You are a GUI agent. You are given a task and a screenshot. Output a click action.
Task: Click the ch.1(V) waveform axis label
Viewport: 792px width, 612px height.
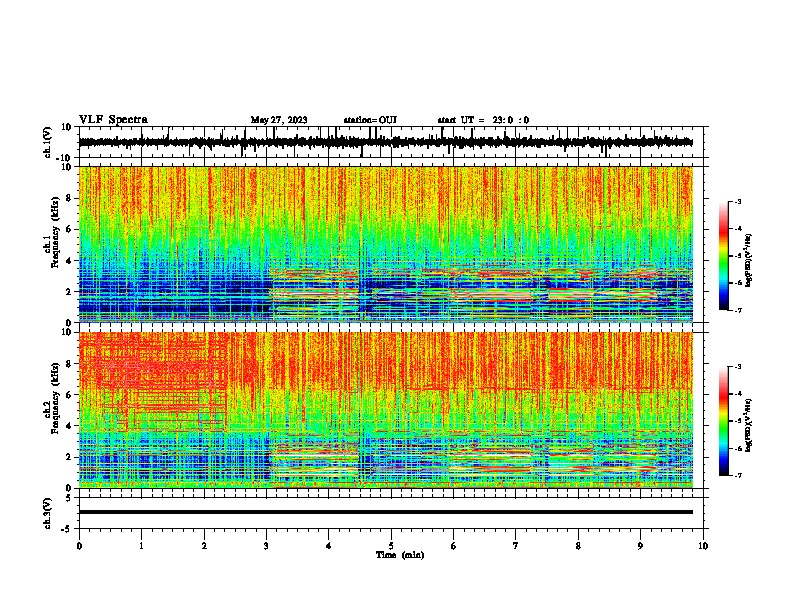click(x=48, y=142)
